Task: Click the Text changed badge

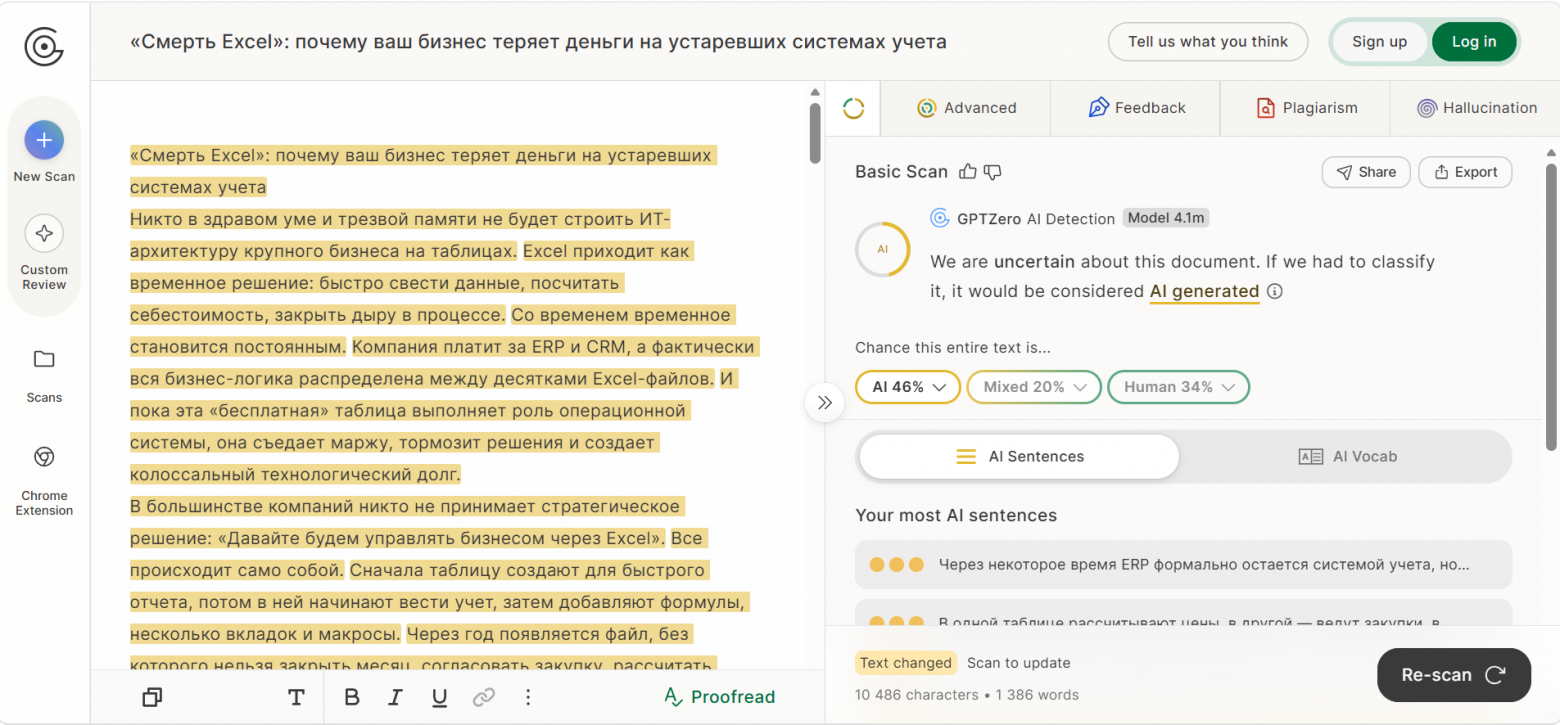Action: coord(905,663)
